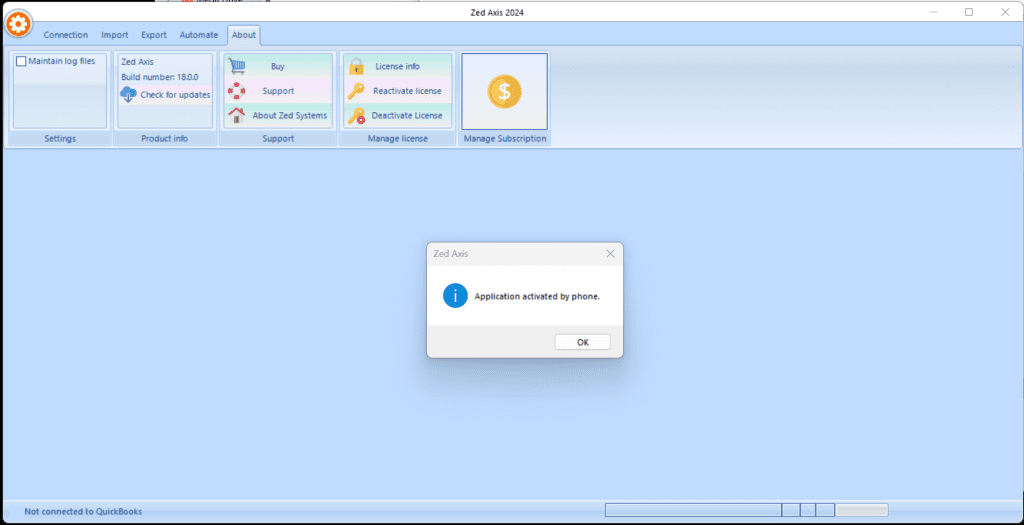Close the Zed Axis dialog with X

(611, 253)
